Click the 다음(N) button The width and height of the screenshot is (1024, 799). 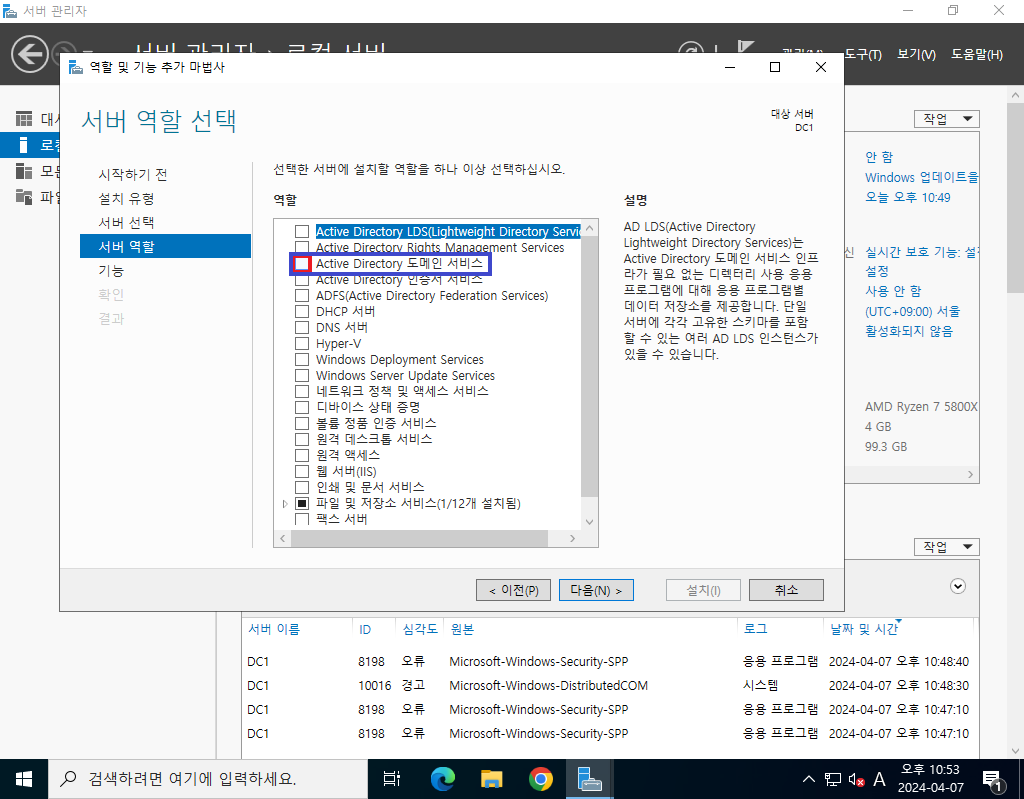click(596, 590)
